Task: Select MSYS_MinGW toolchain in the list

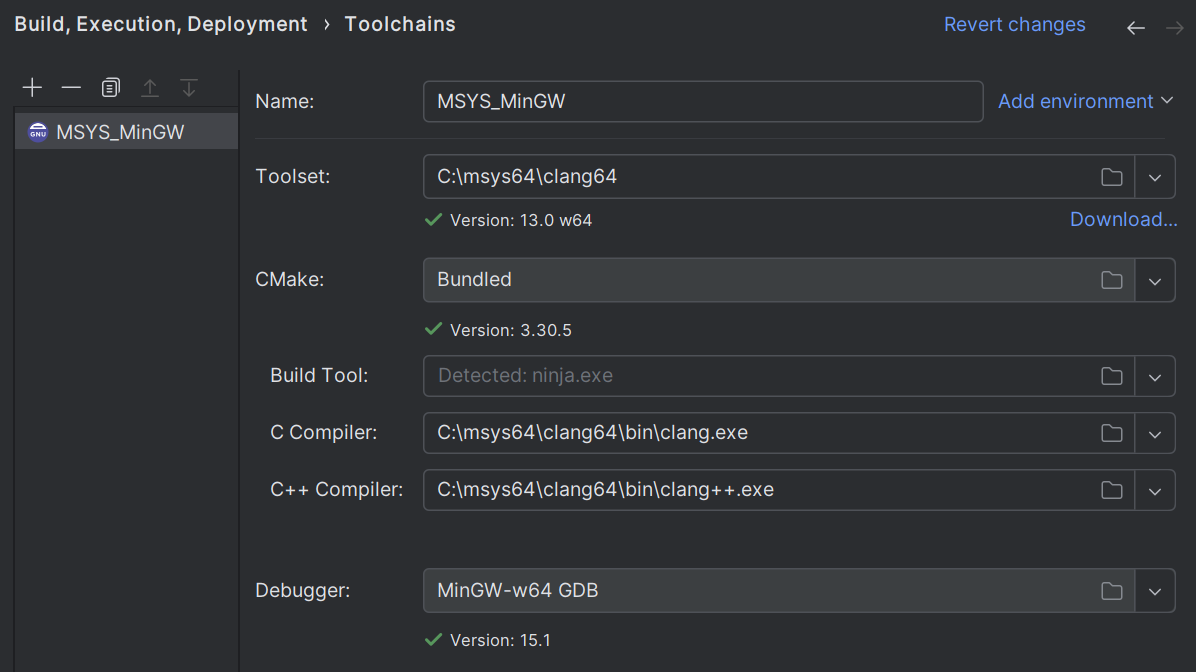Action: [120, 132]
